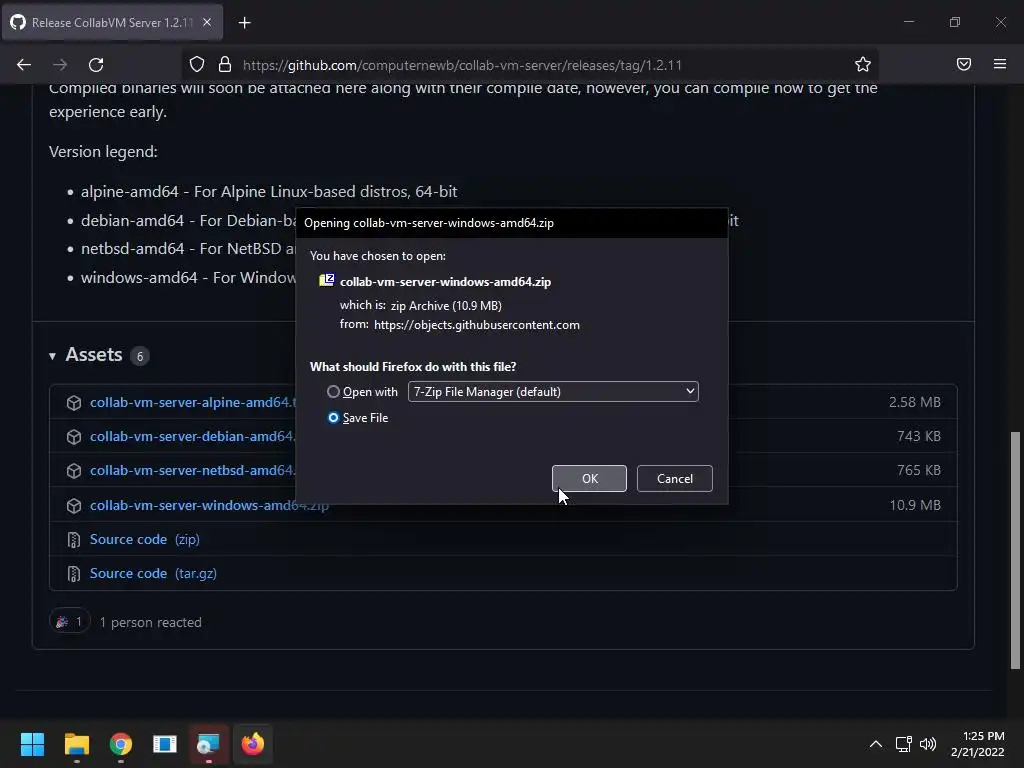Open collab-vm-server-alpine-amd64 asset link

pos(191,402)
